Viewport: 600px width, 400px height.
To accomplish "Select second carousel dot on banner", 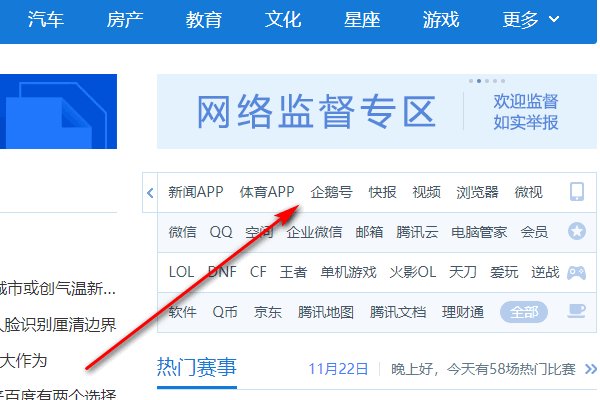I will click(479, 81).
